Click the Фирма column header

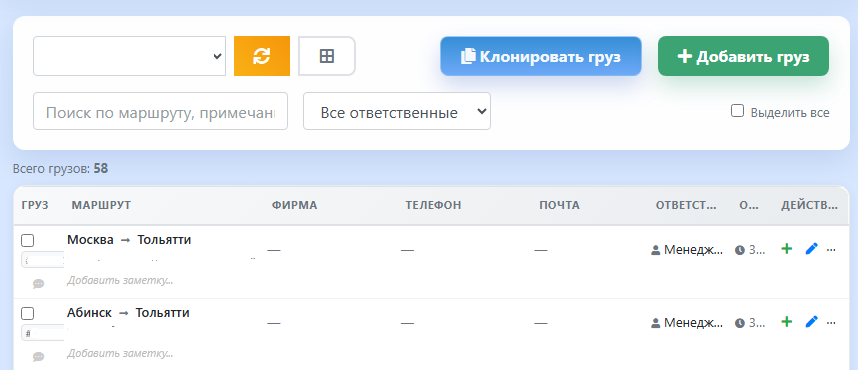294,205
